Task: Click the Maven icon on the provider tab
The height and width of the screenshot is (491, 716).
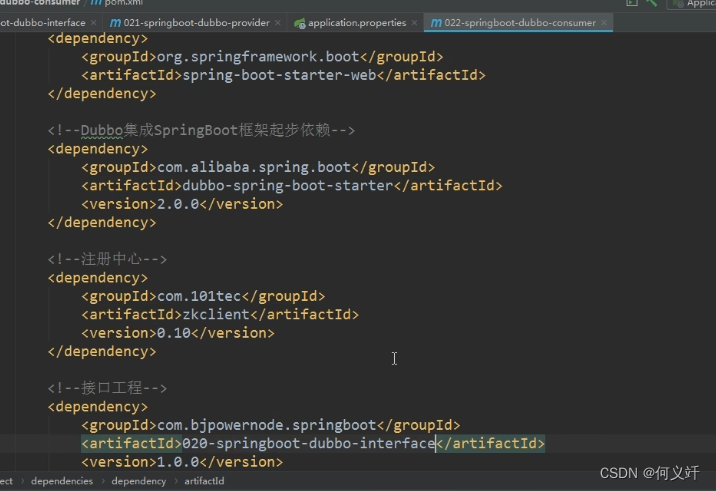Action: click(116, 23)
